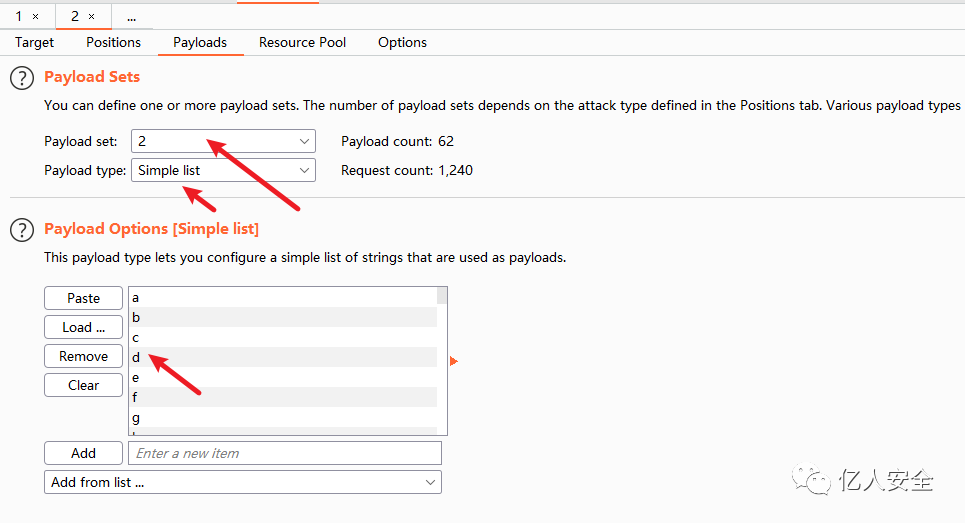Screen dimensions: 965x523
Task: Switch to the Target tab
Action: (34, 42)
